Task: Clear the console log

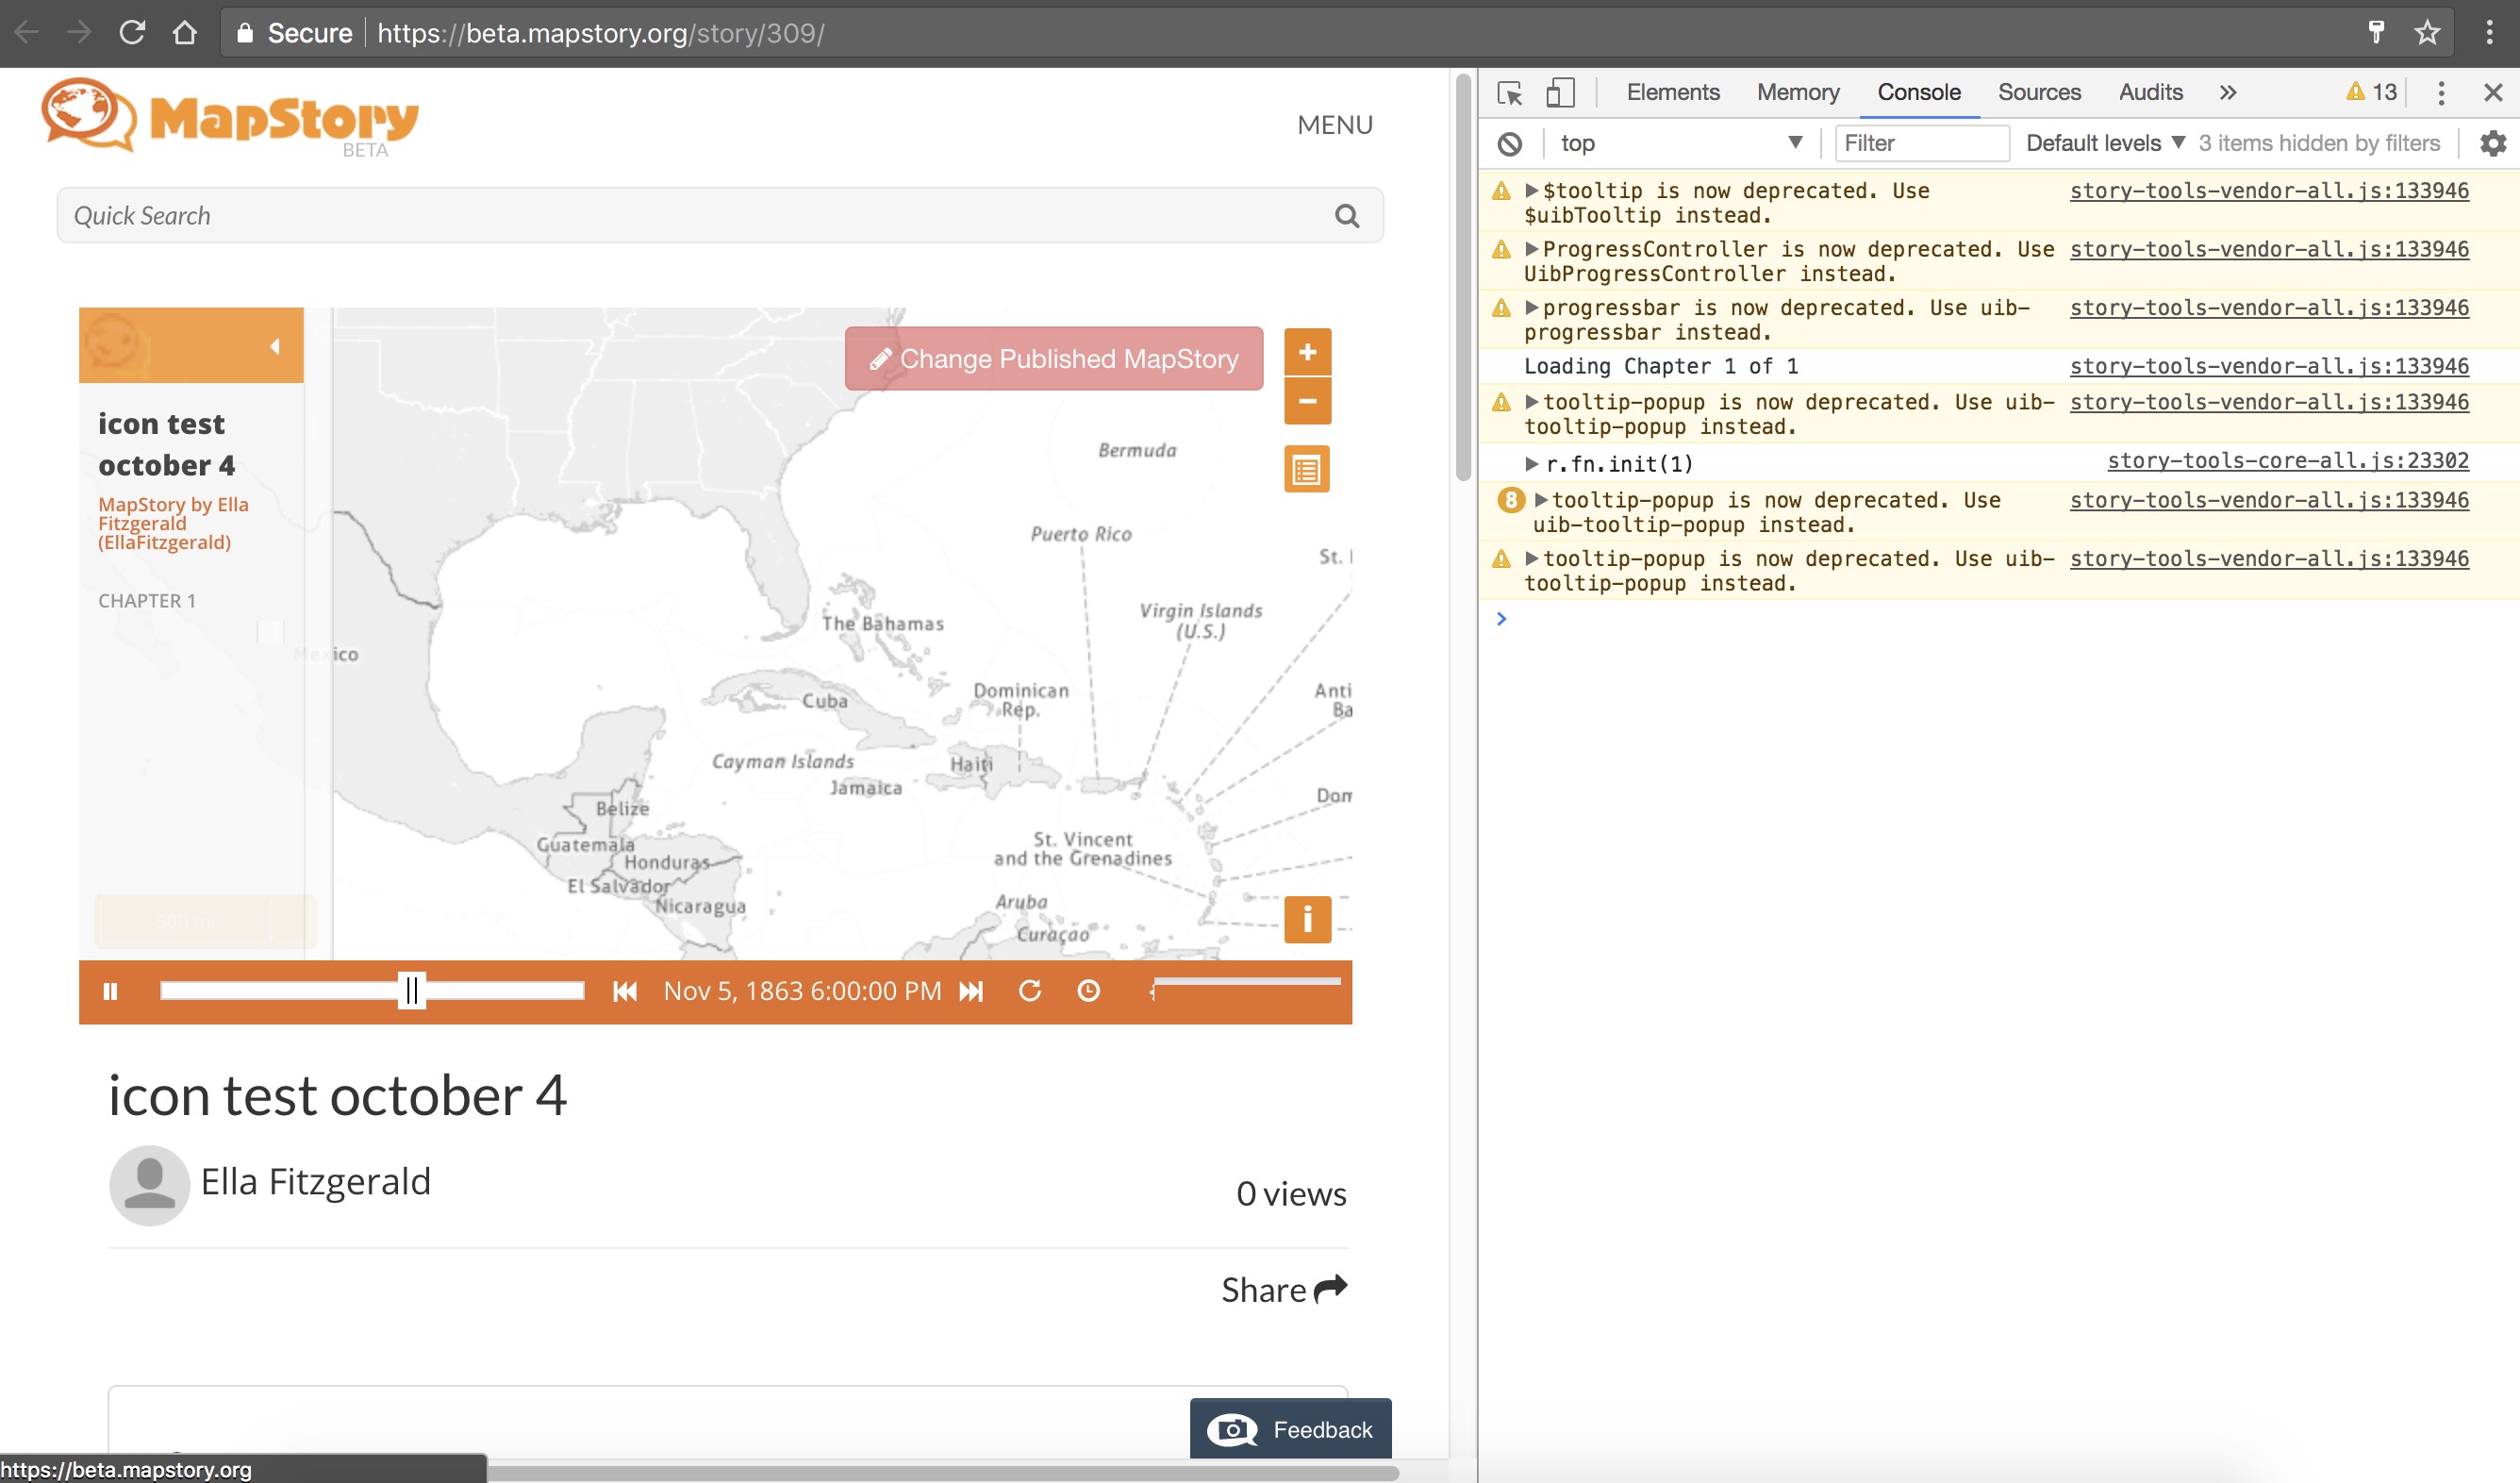Action: [1510, 144]
